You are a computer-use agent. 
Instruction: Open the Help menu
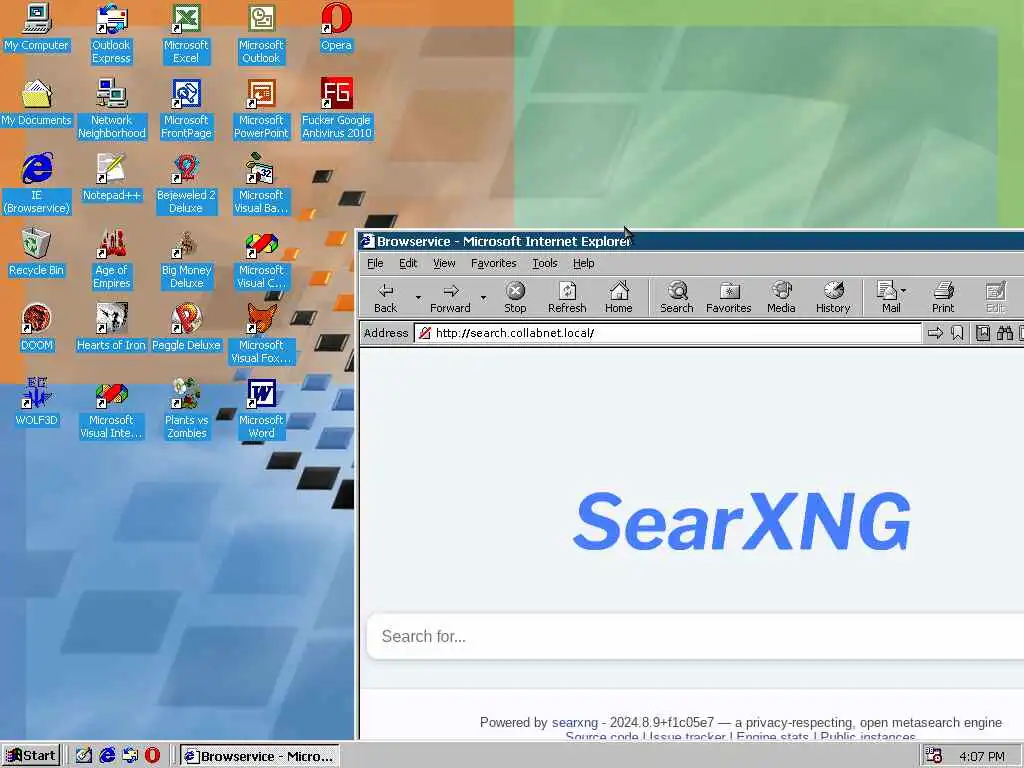pyautogui.click(x=584, y=263)
